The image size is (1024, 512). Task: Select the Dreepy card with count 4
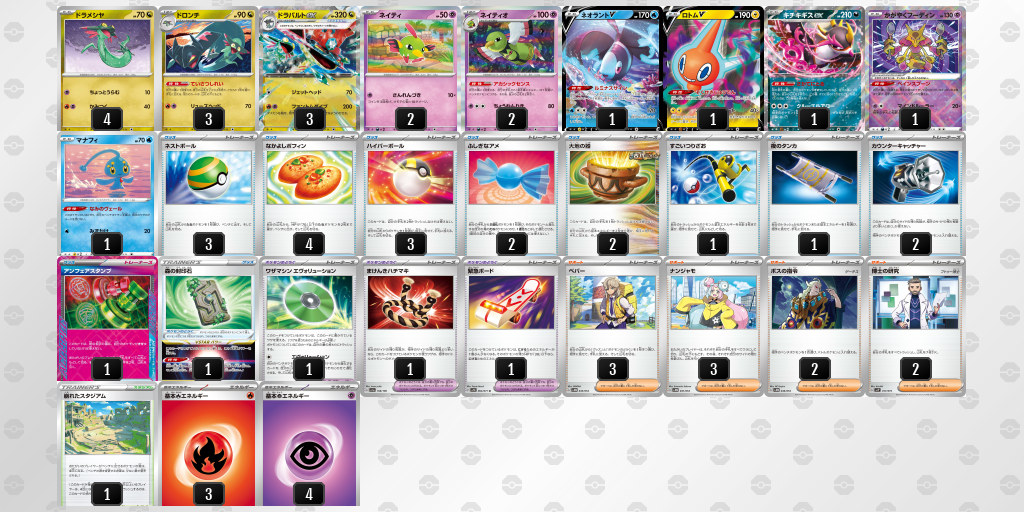point(108,69)
